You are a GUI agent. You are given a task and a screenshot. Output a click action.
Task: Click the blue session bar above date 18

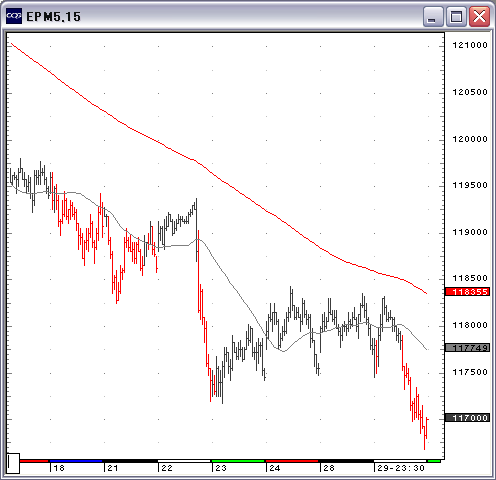76,461
